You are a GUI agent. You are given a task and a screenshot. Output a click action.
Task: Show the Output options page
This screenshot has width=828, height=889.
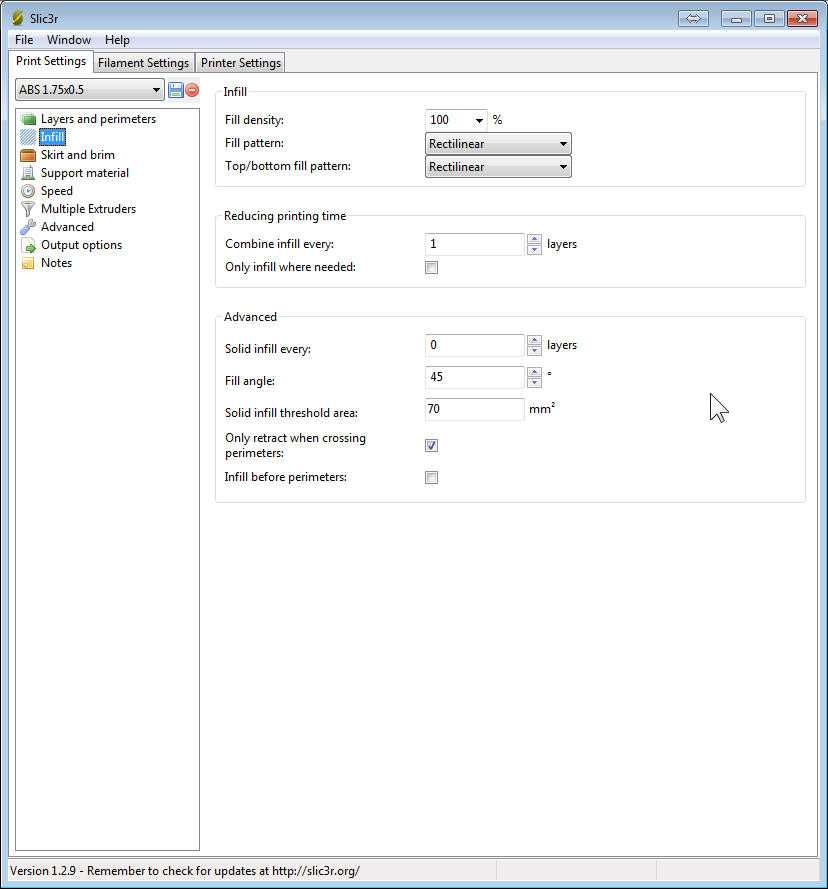coord(82,245)
